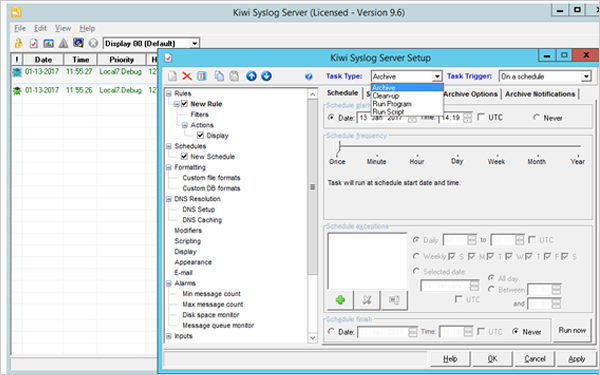This screenshot has width=600, height=375.
Task: Click the Cancel button
Action: point(535,359)
